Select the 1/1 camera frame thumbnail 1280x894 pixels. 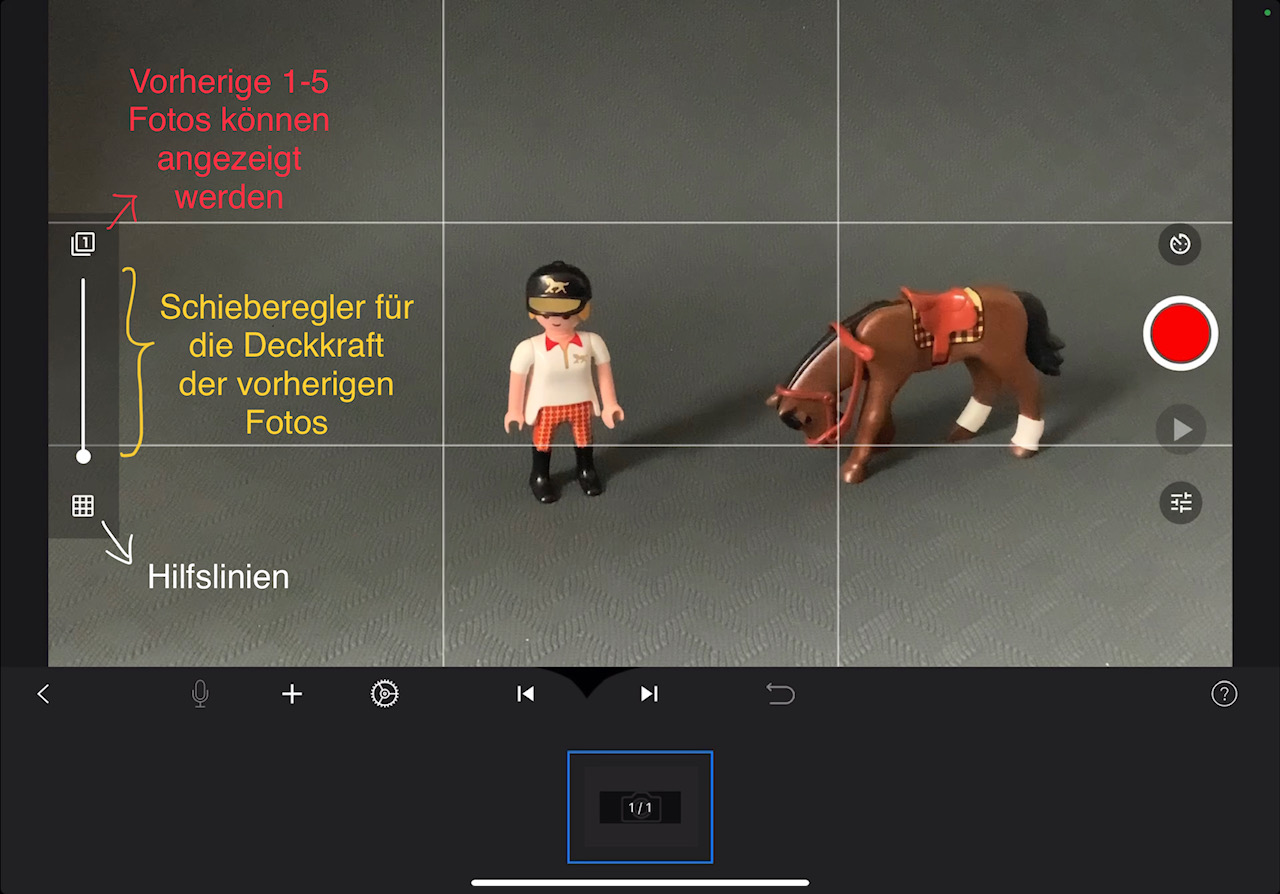pyautogui.click(x=640, y=807)
